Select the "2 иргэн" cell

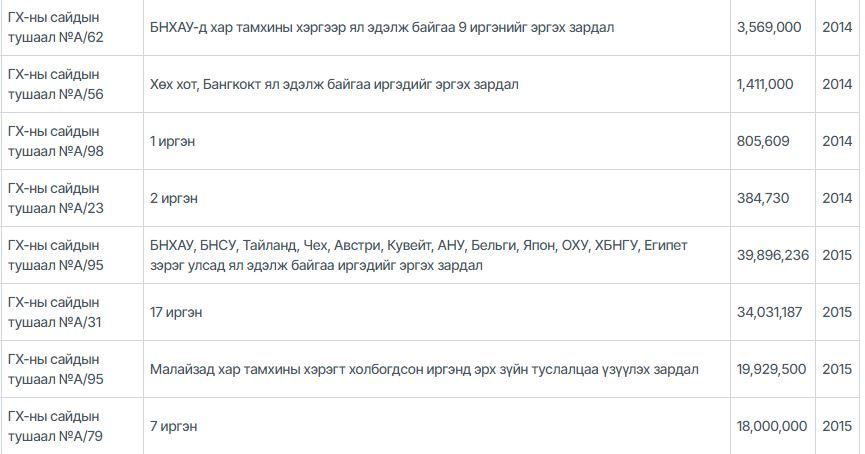click(173, 199)
